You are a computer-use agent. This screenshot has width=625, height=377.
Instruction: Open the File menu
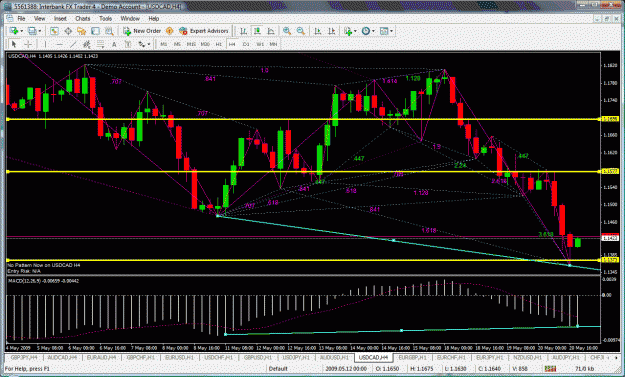(x=21, y=18)
